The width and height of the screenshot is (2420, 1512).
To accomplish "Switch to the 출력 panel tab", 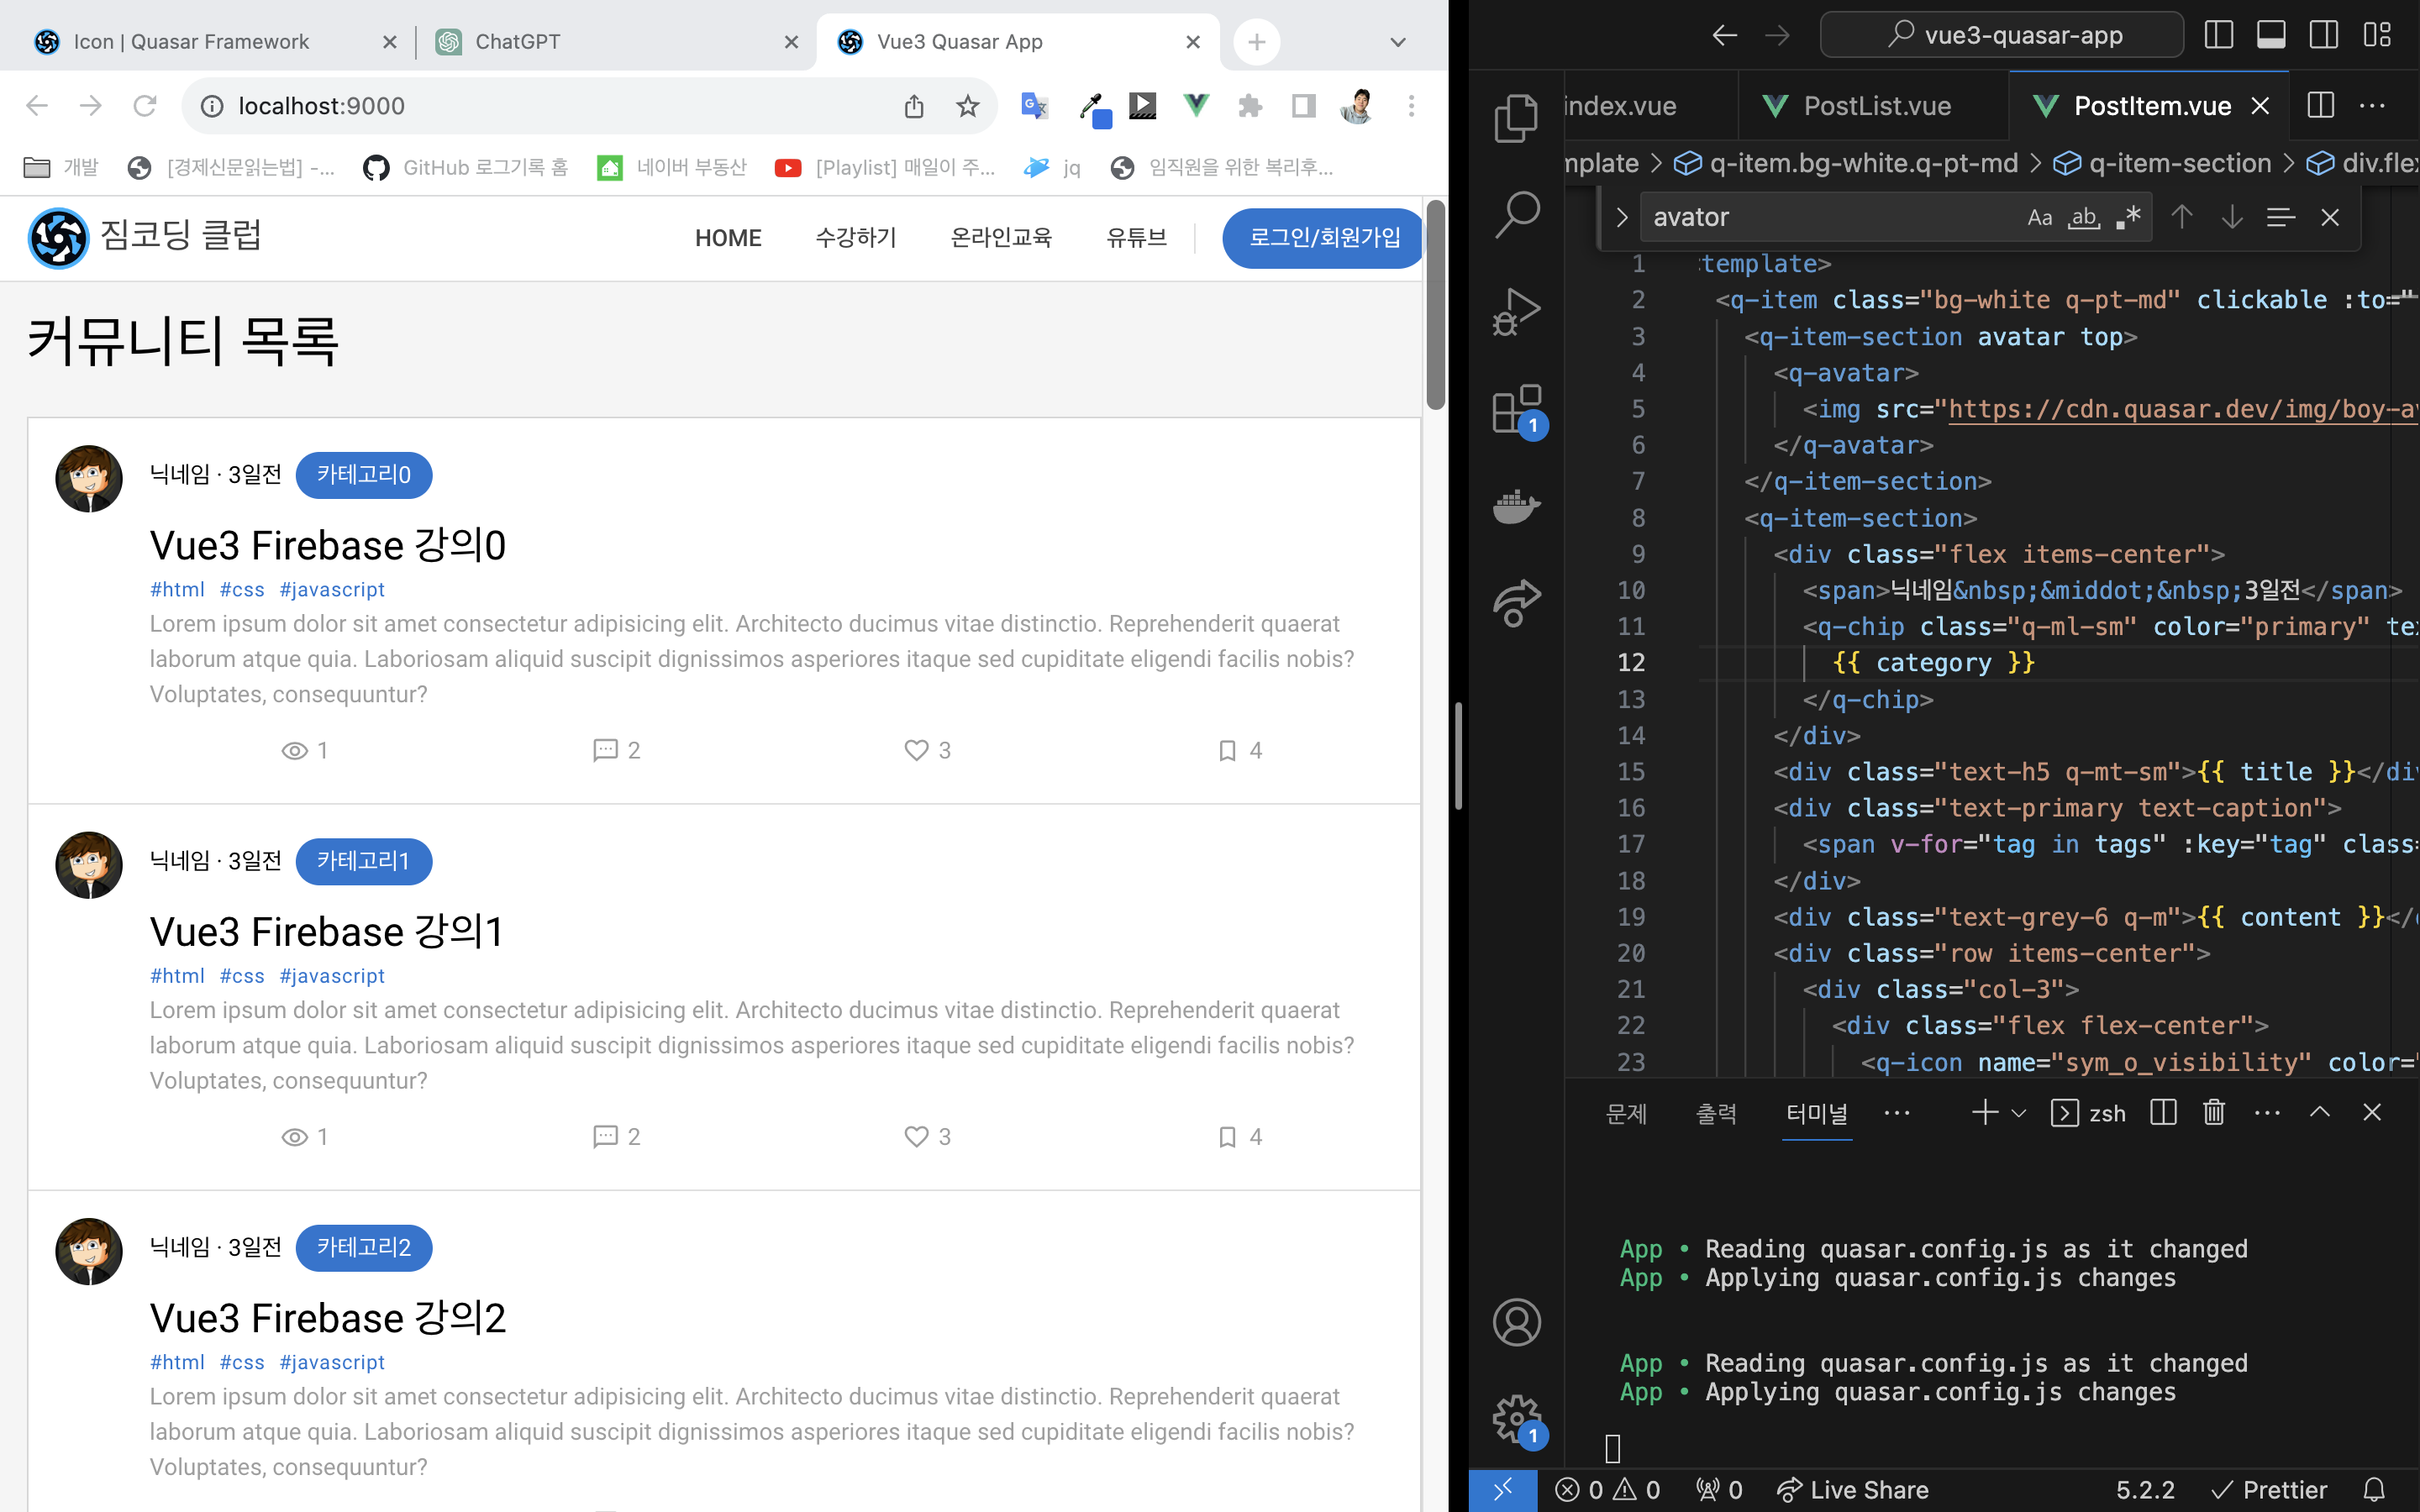I will [1718, 1113].
